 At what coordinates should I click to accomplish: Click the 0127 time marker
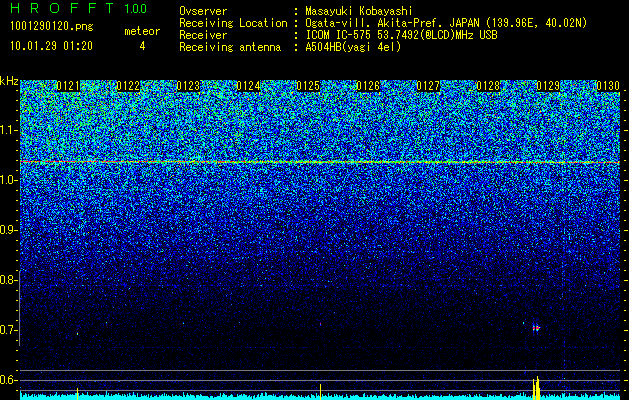click(x=428, y=86)
